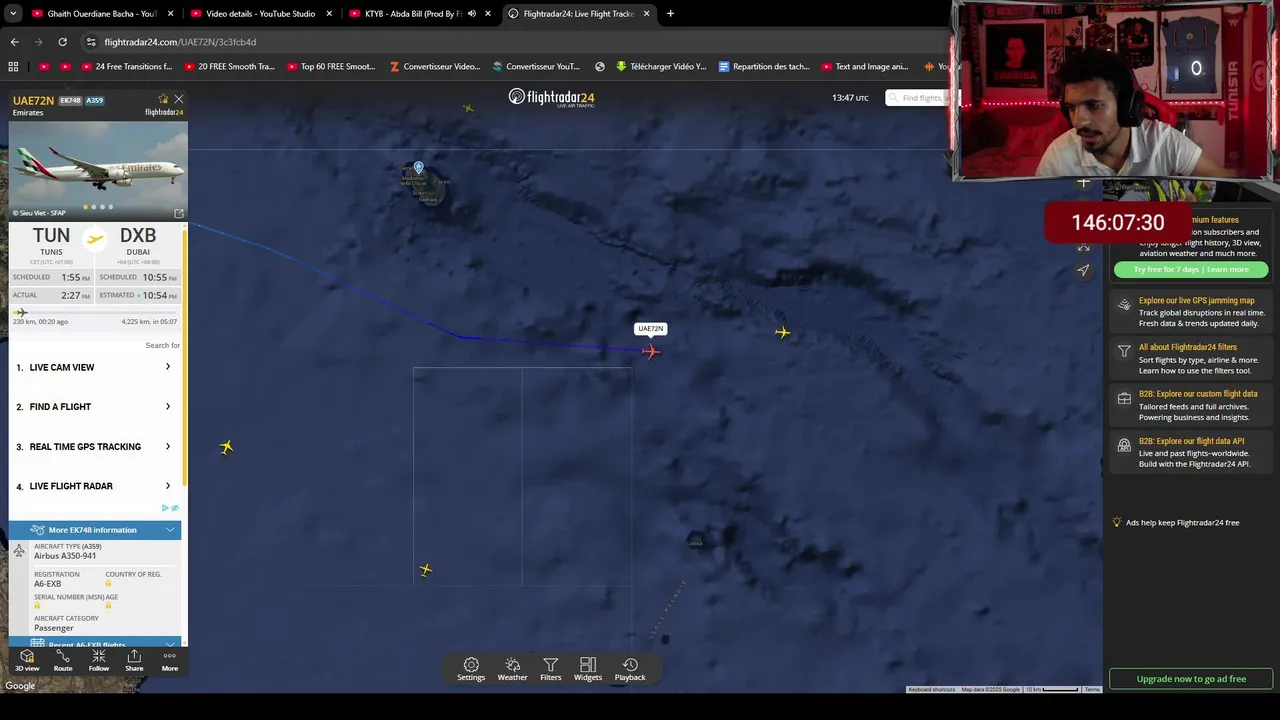Select the first photo carousel dot
1280x720 pixels.
85,207
